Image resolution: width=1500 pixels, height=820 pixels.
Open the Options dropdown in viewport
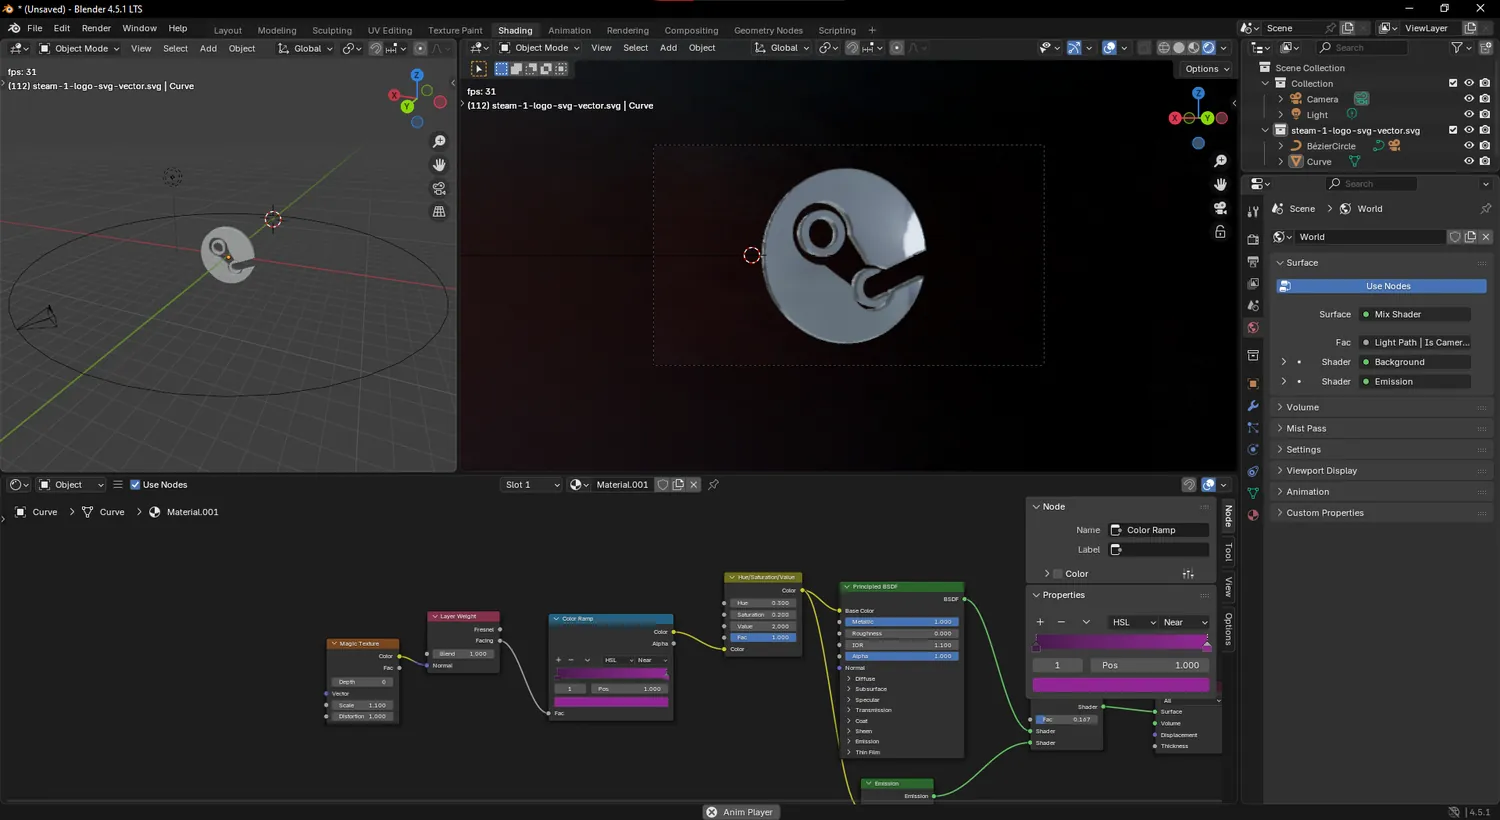pos(1207,69)
